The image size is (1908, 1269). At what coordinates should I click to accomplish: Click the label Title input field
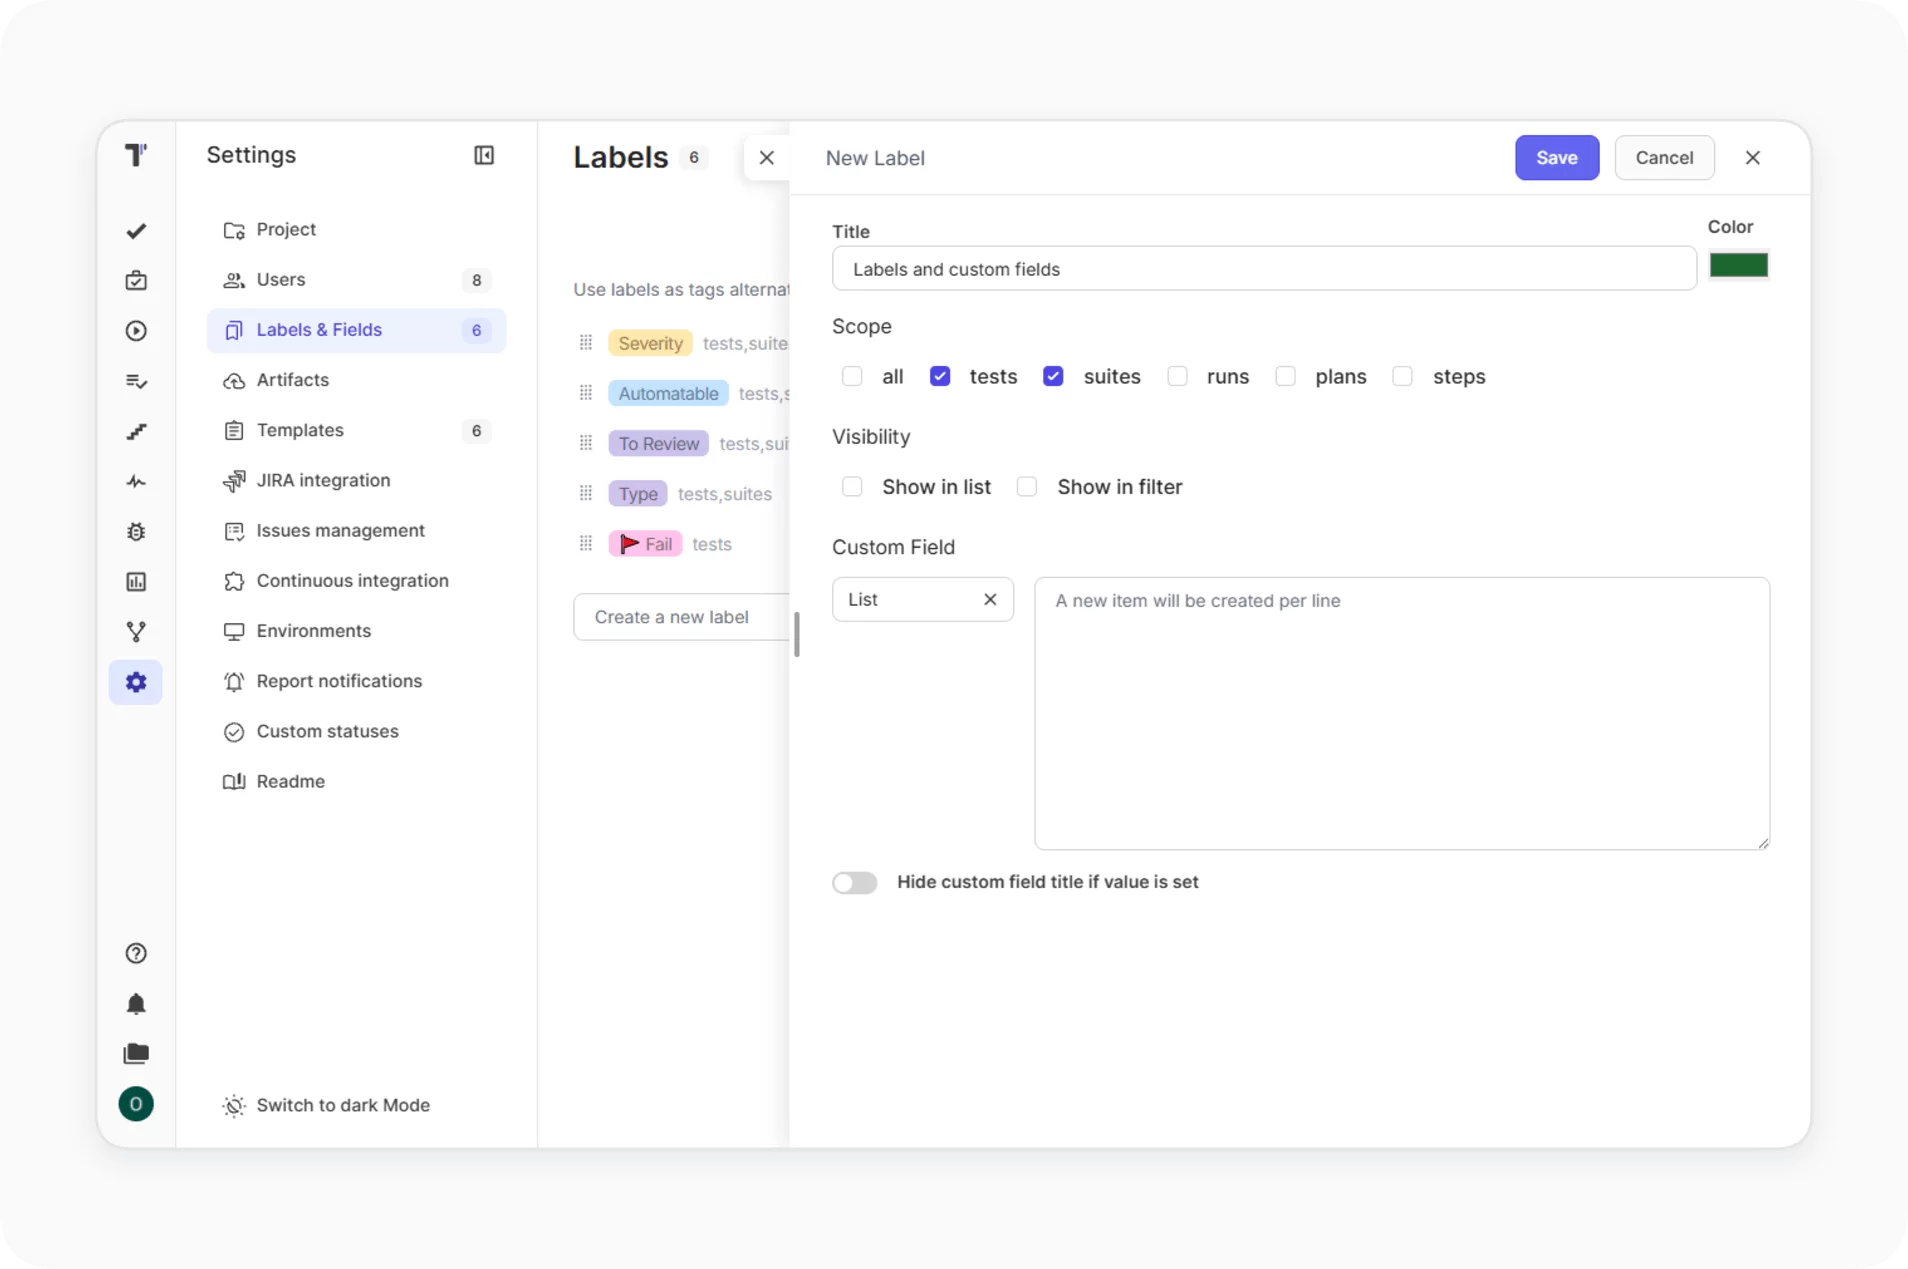click(x=1264, y=269)
